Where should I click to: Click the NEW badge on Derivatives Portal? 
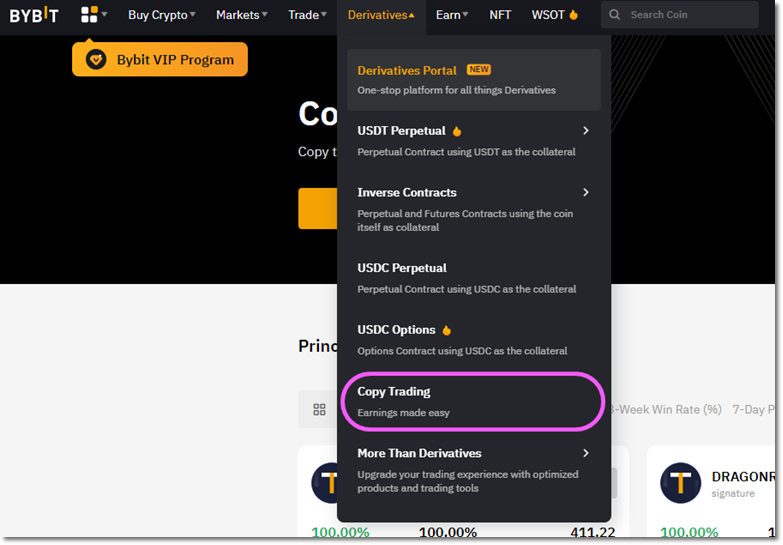pos(479,69)
